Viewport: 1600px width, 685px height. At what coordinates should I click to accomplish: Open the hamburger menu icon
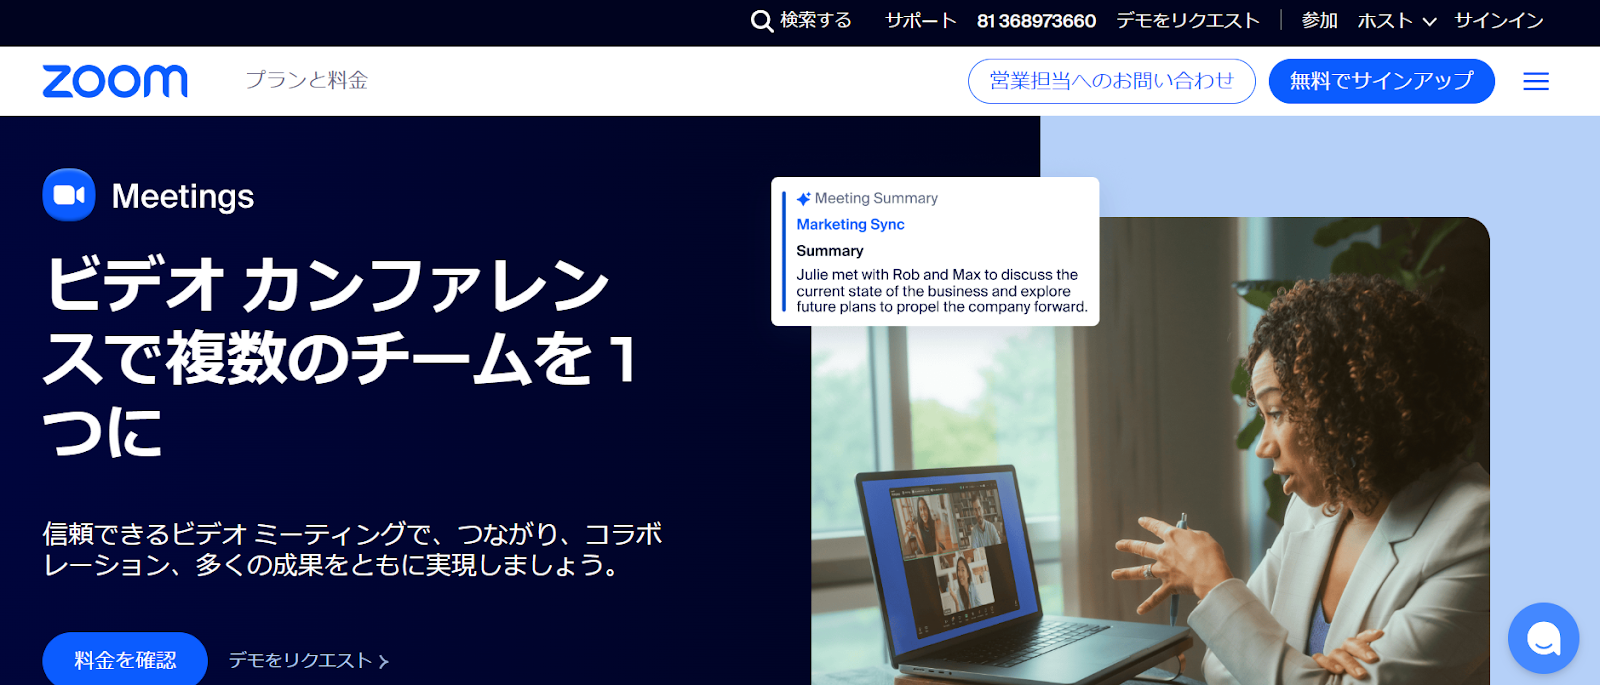pos(1536,81)
